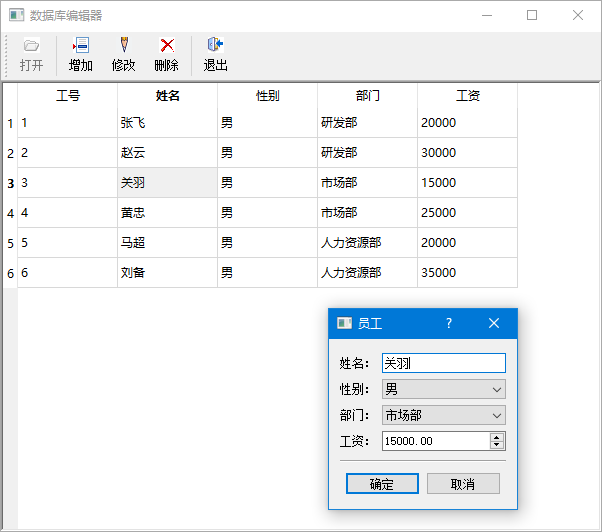Click the salary cell 25000
Viewport: 602px width, 532px height.
[468, 213]
